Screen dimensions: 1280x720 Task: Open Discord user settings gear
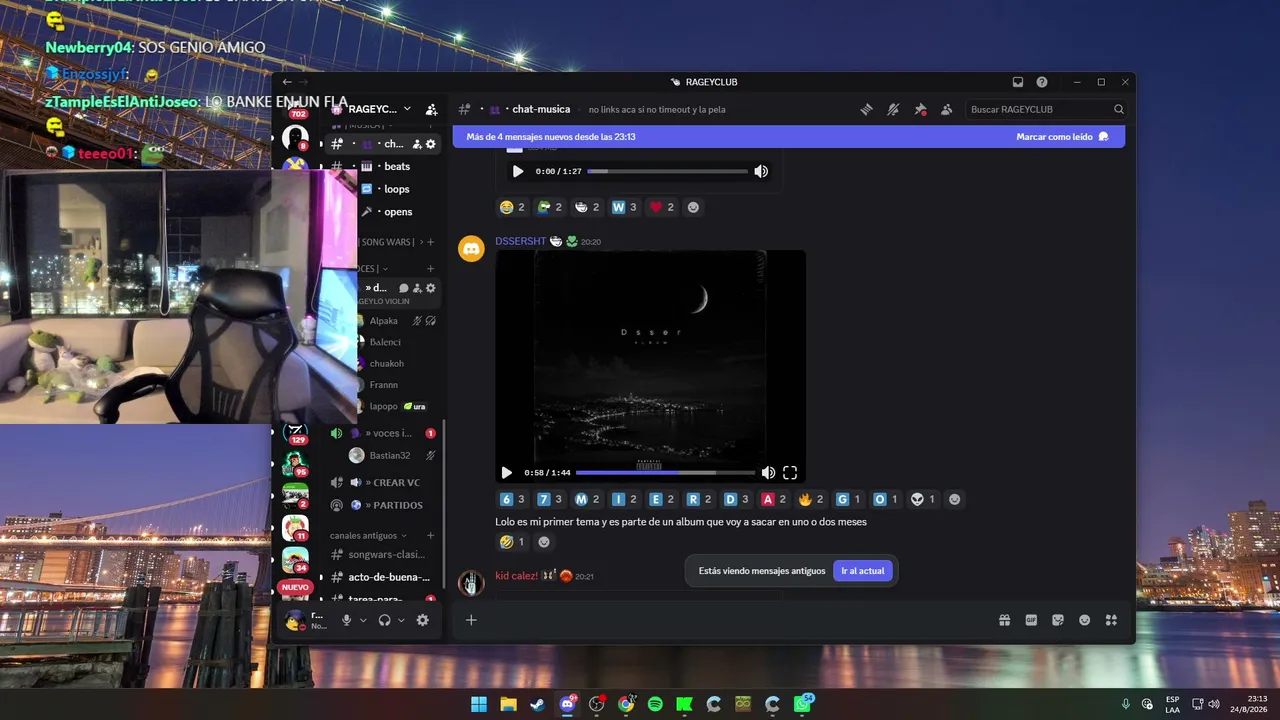[x=423, y=620]
